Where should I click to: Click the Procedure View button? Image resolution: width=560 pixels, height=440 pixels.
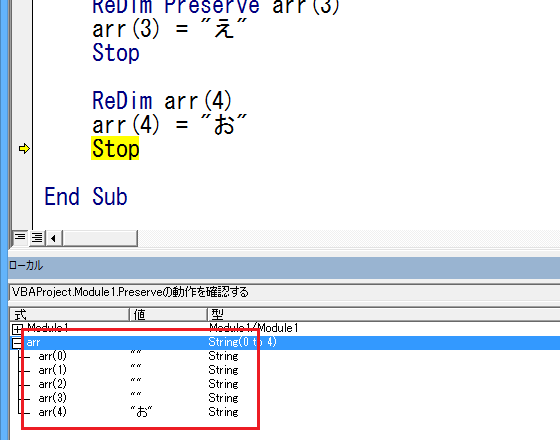20,238
